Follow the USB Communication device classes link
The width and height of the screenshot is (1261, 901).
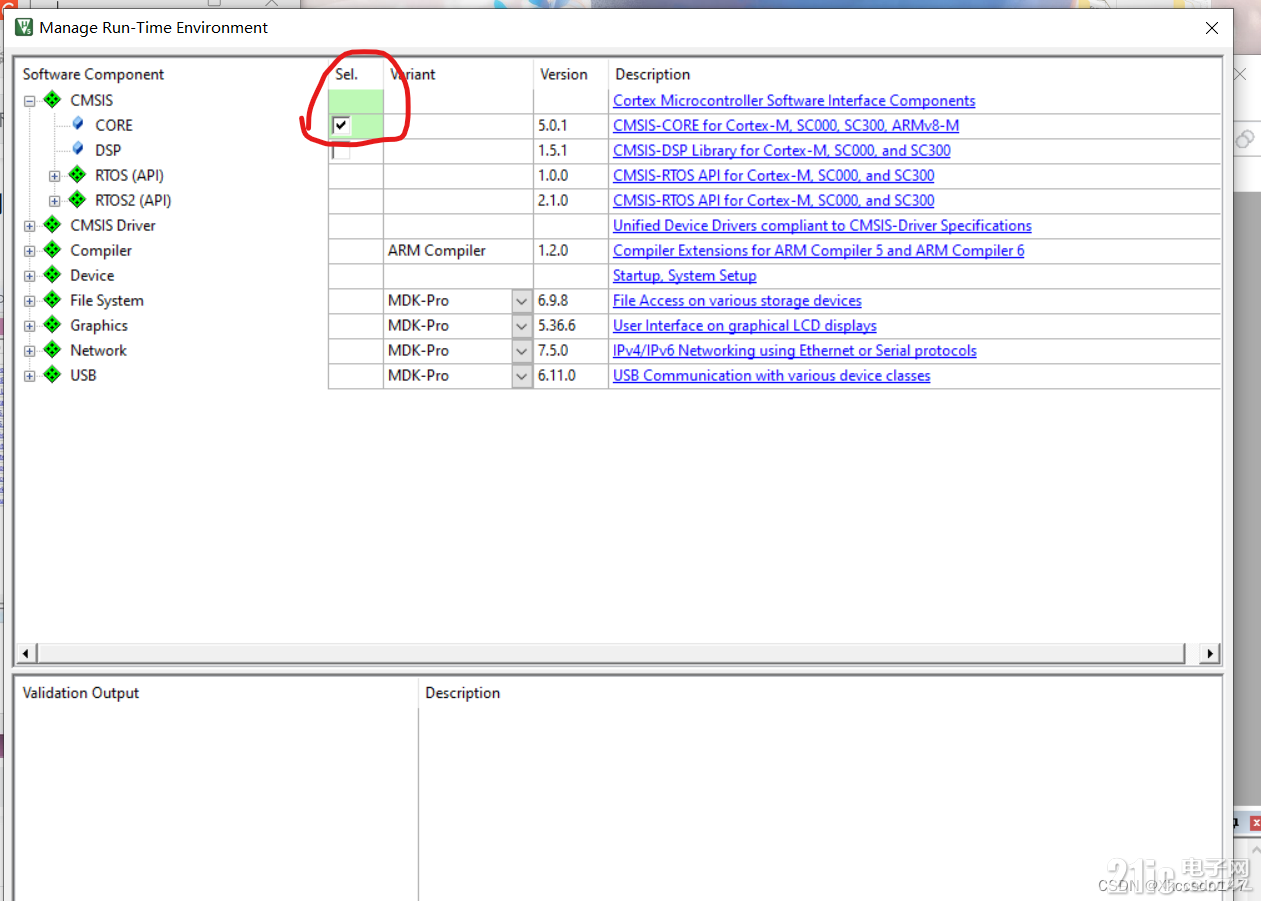pyautogui.click(x=772, y=375)
